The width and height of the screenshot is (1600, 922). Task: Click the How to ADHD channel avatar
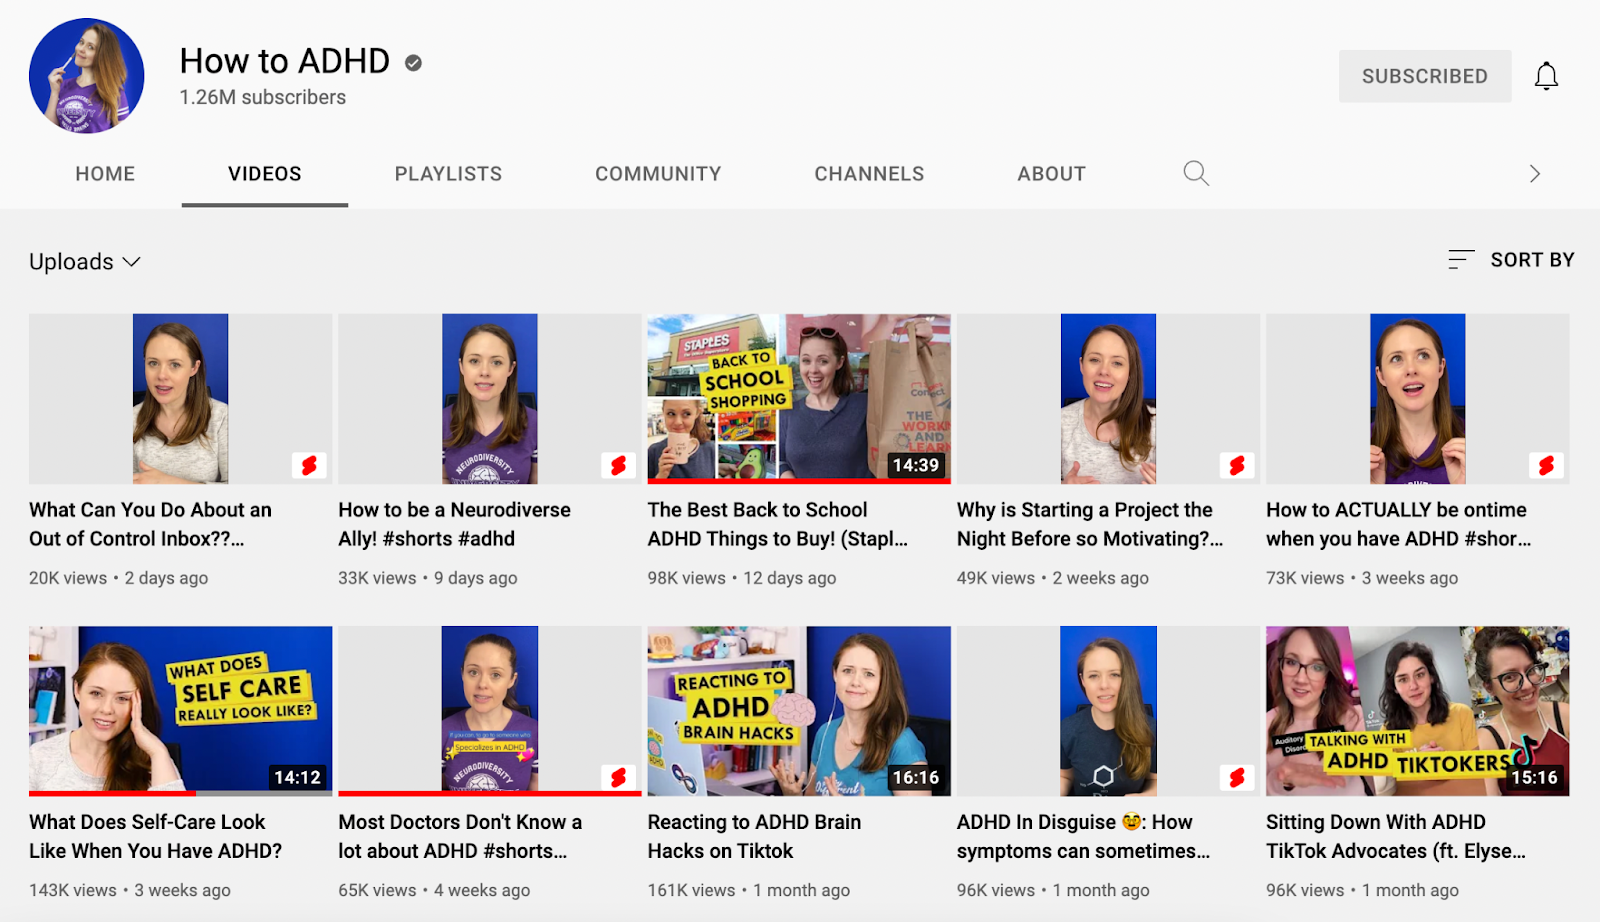[x=87, y=76]
